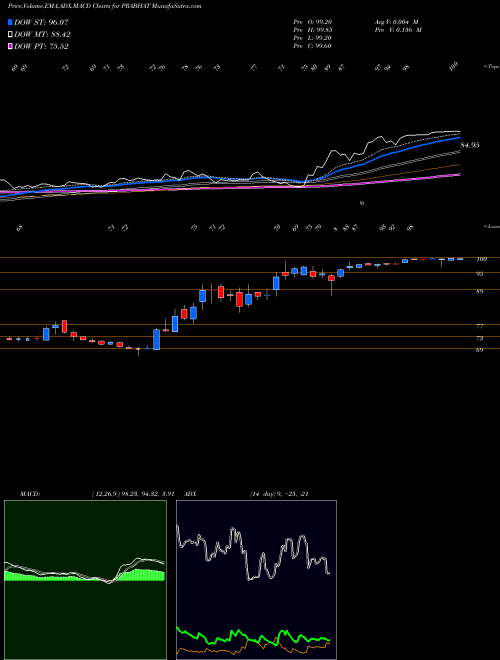
Task: Click the ADX '(14 day) 9, +23, -21' values
Action: 279,494
